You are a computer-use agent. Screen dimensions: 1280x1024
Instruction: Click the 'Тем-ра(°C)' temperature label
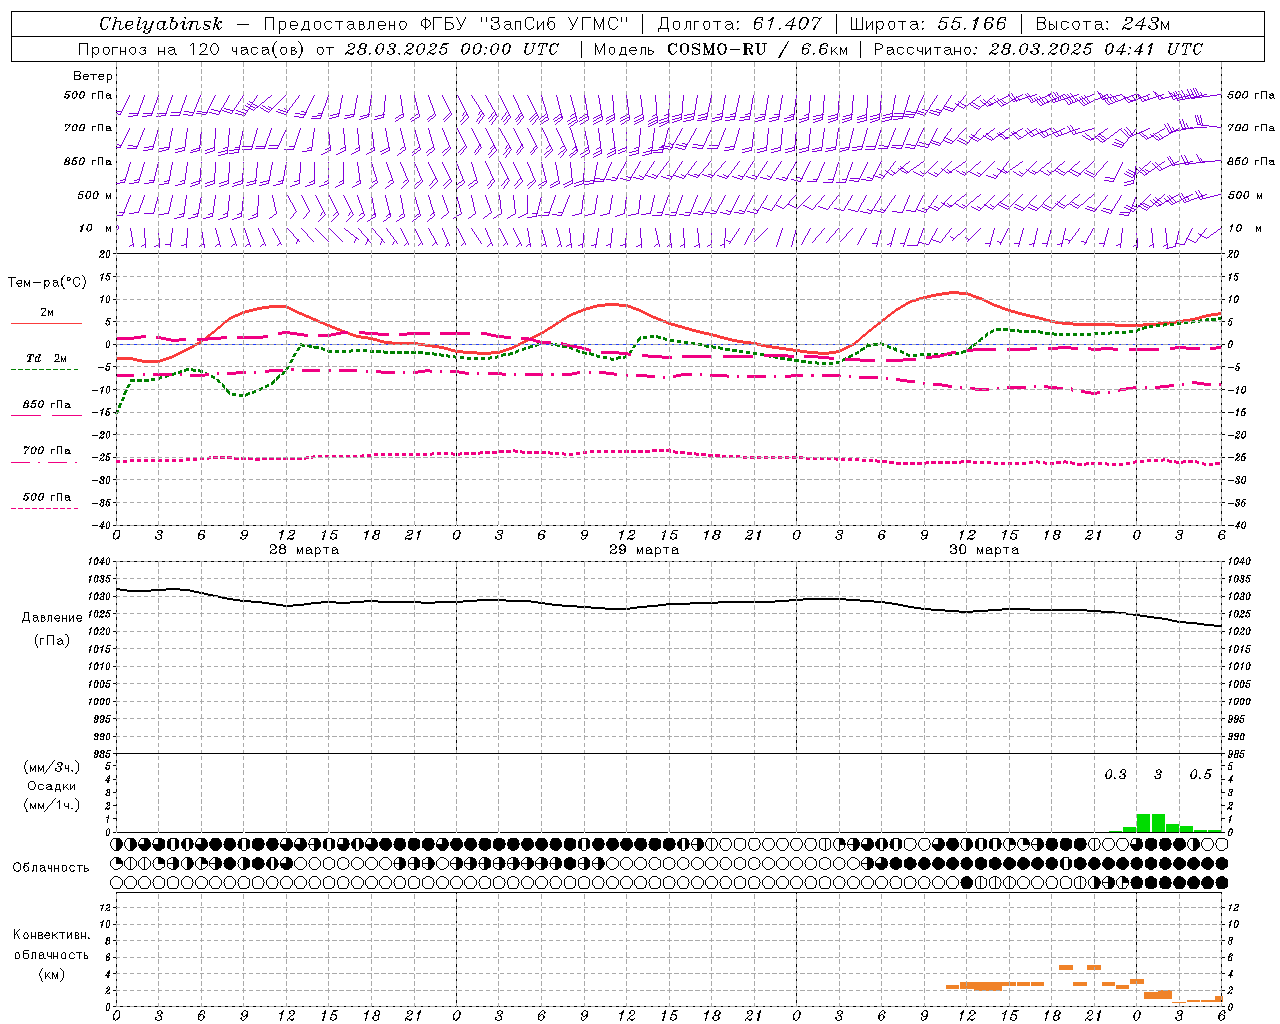coord(47,283)
